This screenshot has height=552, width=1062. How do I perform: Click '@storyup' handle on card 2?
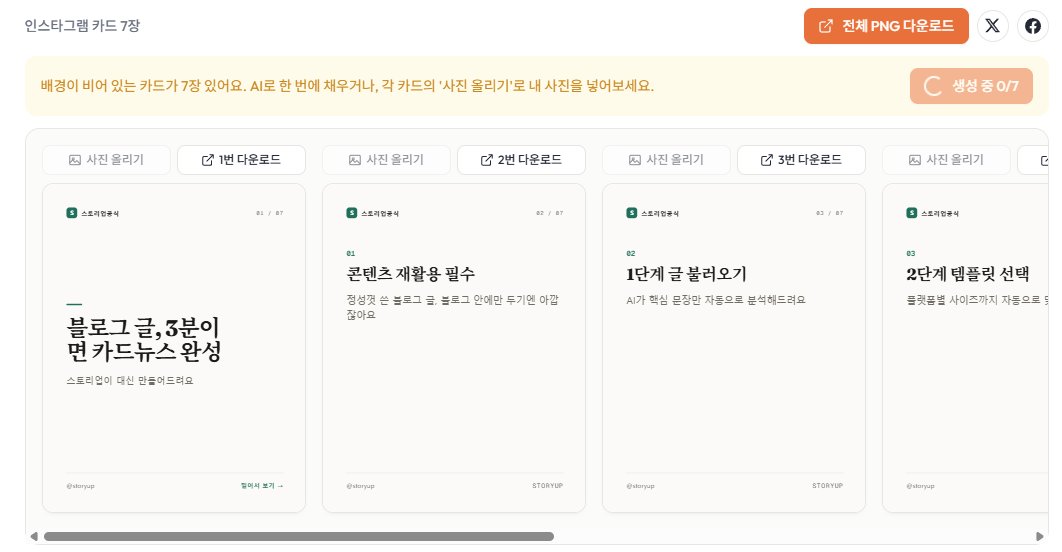click(360, 486)
